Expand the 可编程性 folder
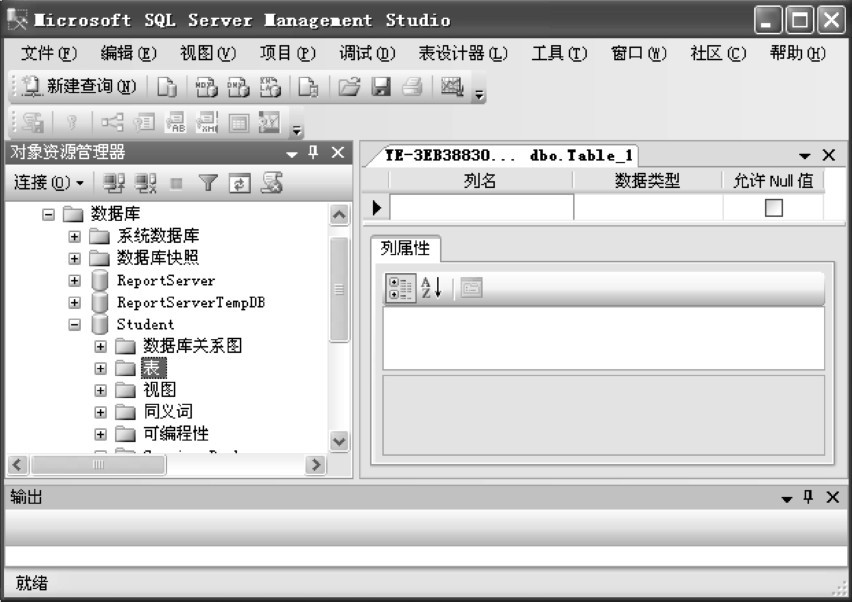Image resolution: width=852 pixels, height=602 pixels. click(x=101, y=434)
